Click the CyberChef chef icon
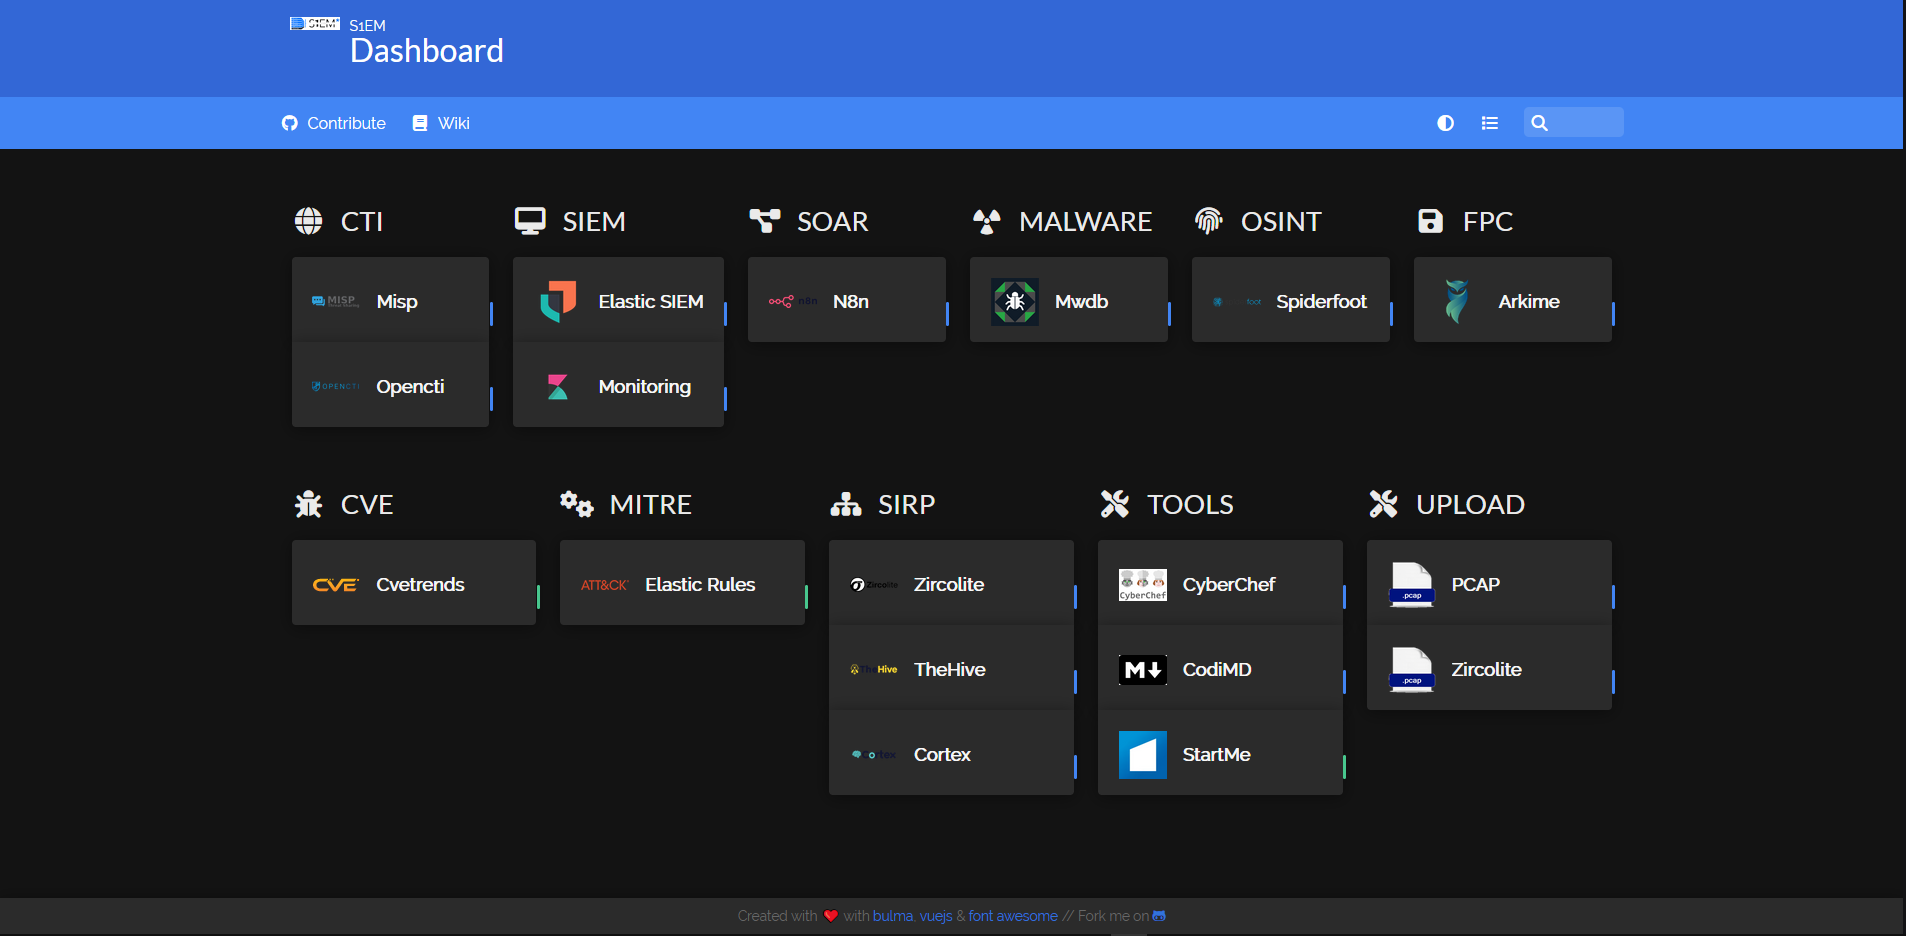The image size is (1906, 936). pyautogui.click(x=1143, y=584)
